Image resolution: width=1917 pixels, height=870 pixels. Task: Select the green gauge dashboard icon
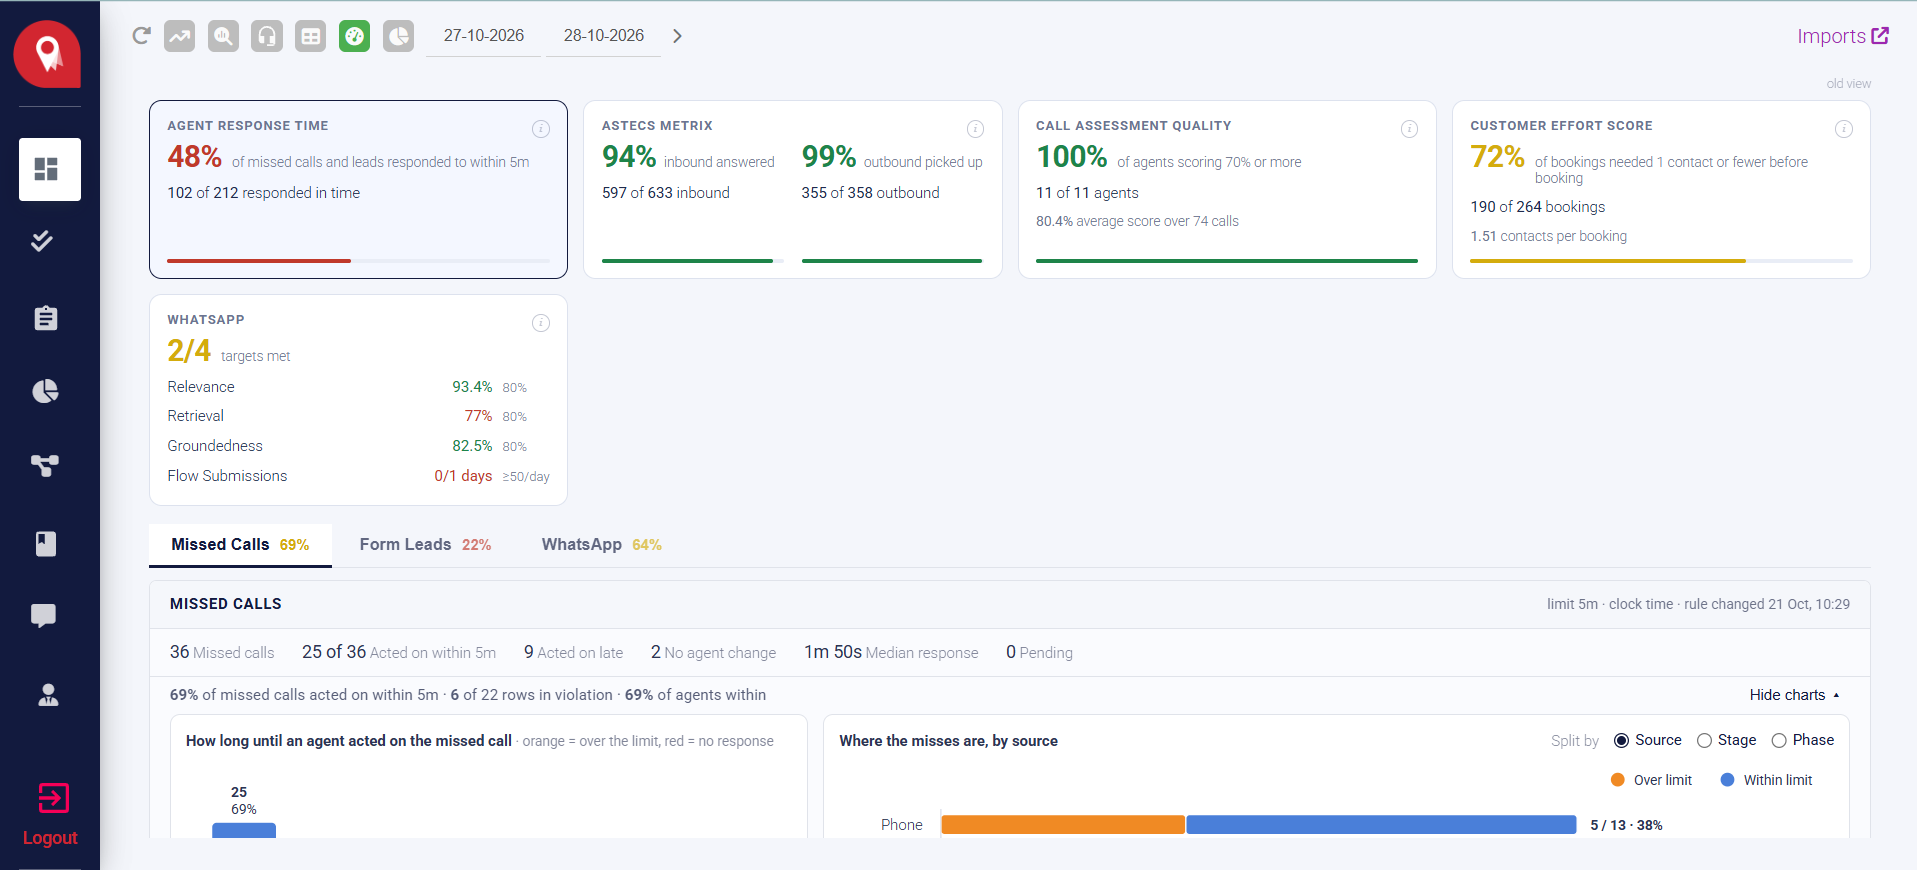click(x=354, y=36)
